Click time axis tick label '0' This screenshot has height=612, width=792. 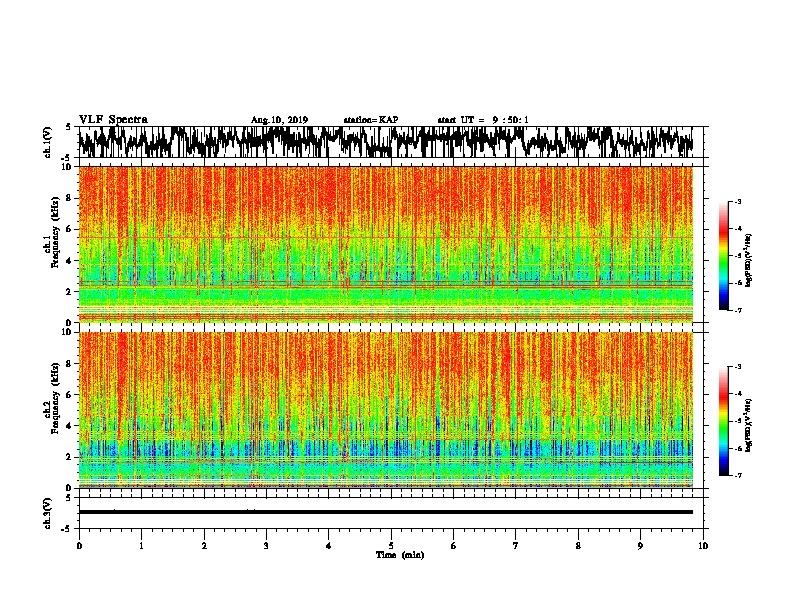click(79, 546)
